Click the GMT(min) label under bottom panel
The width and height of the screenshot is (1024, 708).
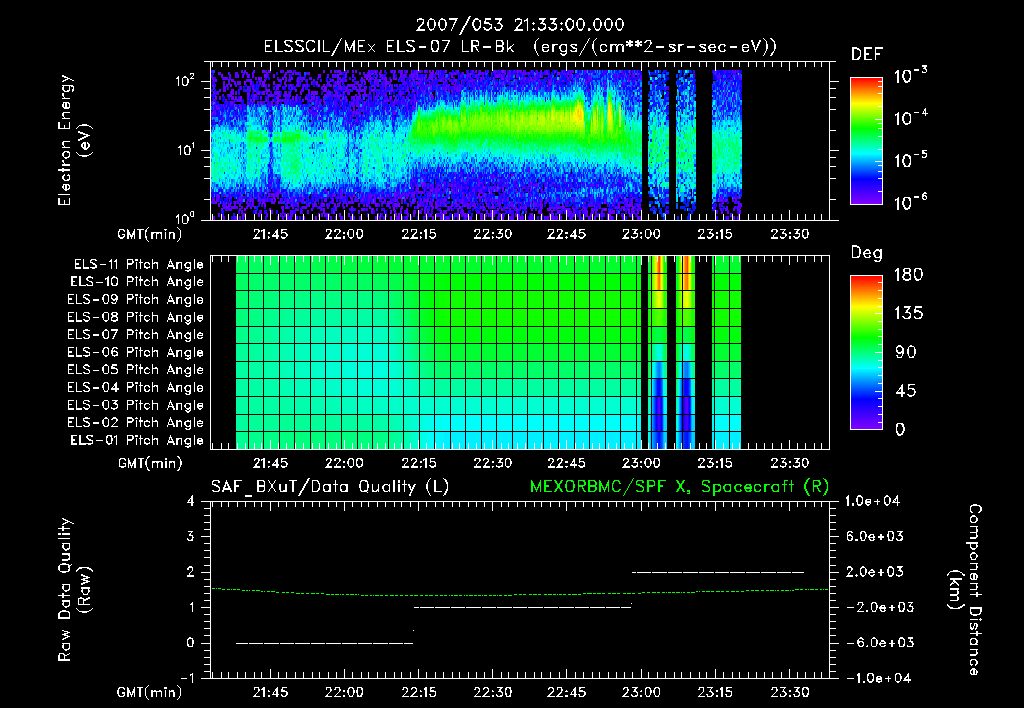coord(150,692)
